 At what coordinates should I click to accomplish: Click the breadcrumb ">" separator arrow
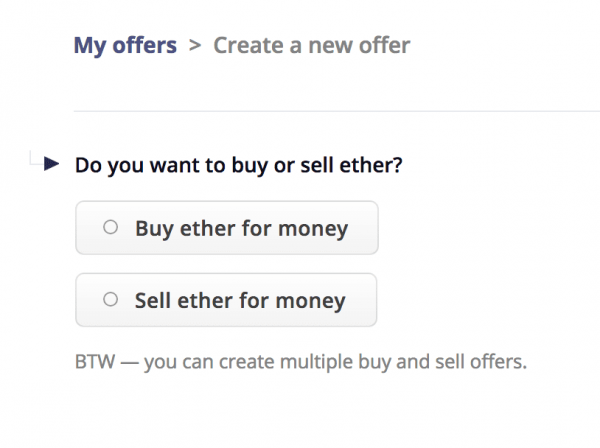[195, 45]
